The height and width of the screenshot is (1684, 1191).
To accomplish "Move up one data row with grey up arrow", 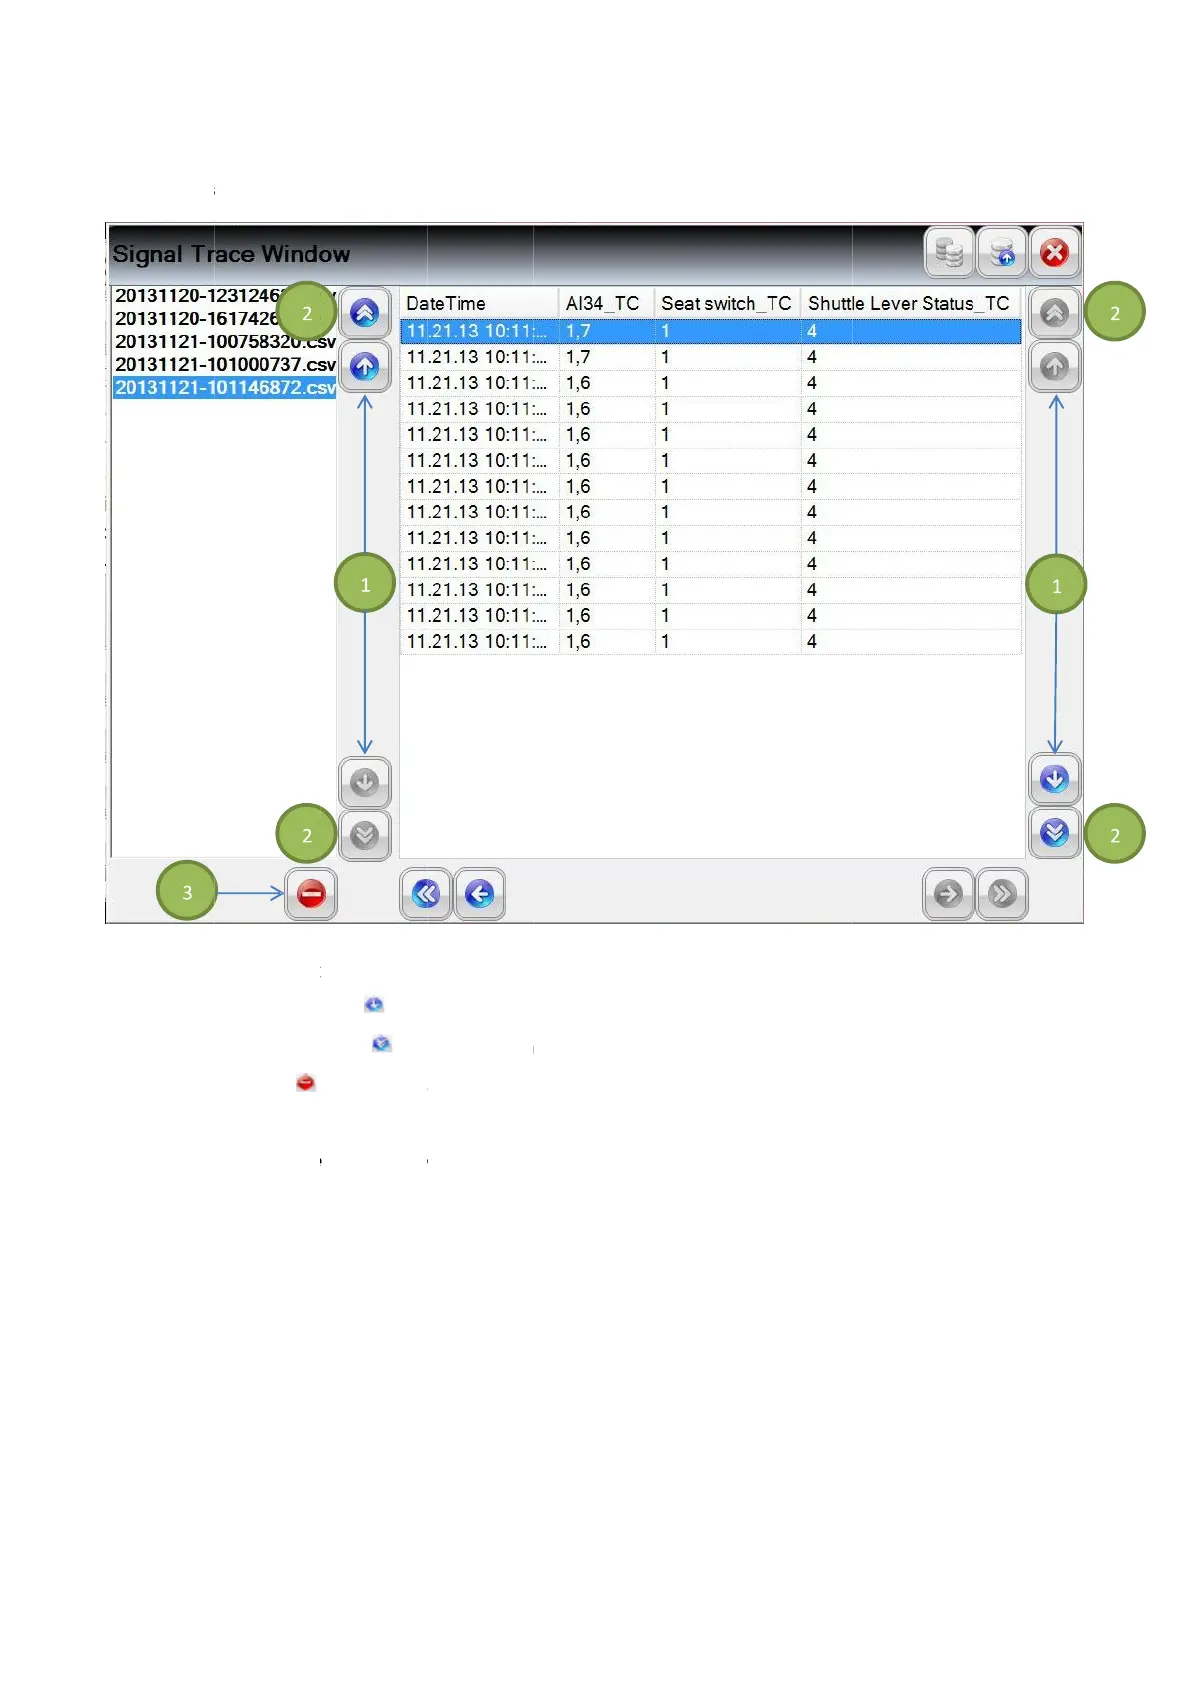I will point(1054,366).
